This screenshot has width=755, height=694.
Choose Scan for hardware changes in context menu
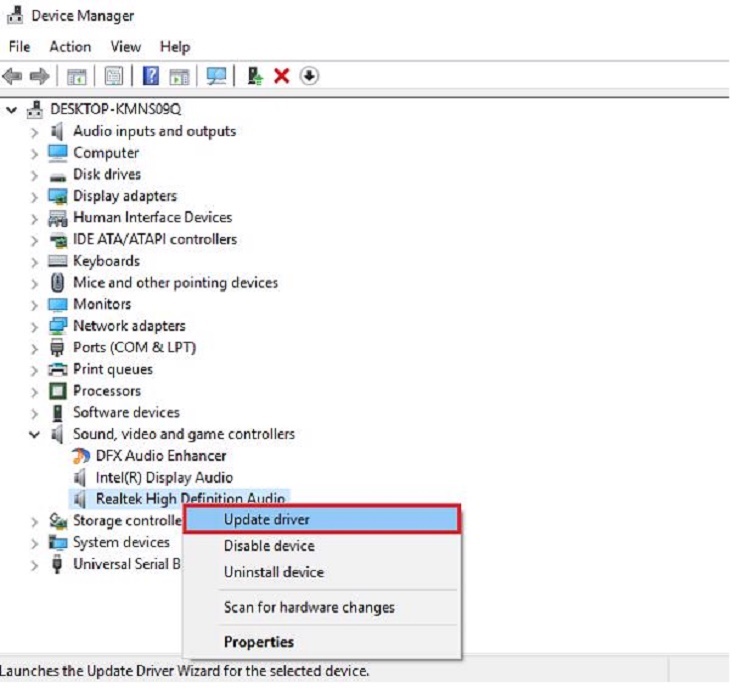coord(322,607)
